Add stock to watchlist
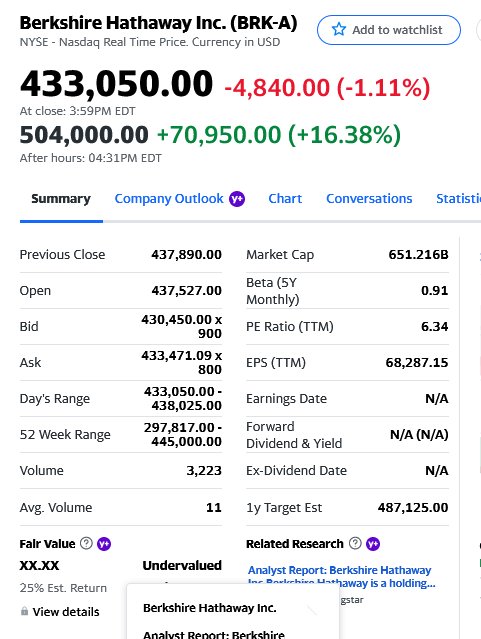 pyautogui.click(x=389, y=30)
